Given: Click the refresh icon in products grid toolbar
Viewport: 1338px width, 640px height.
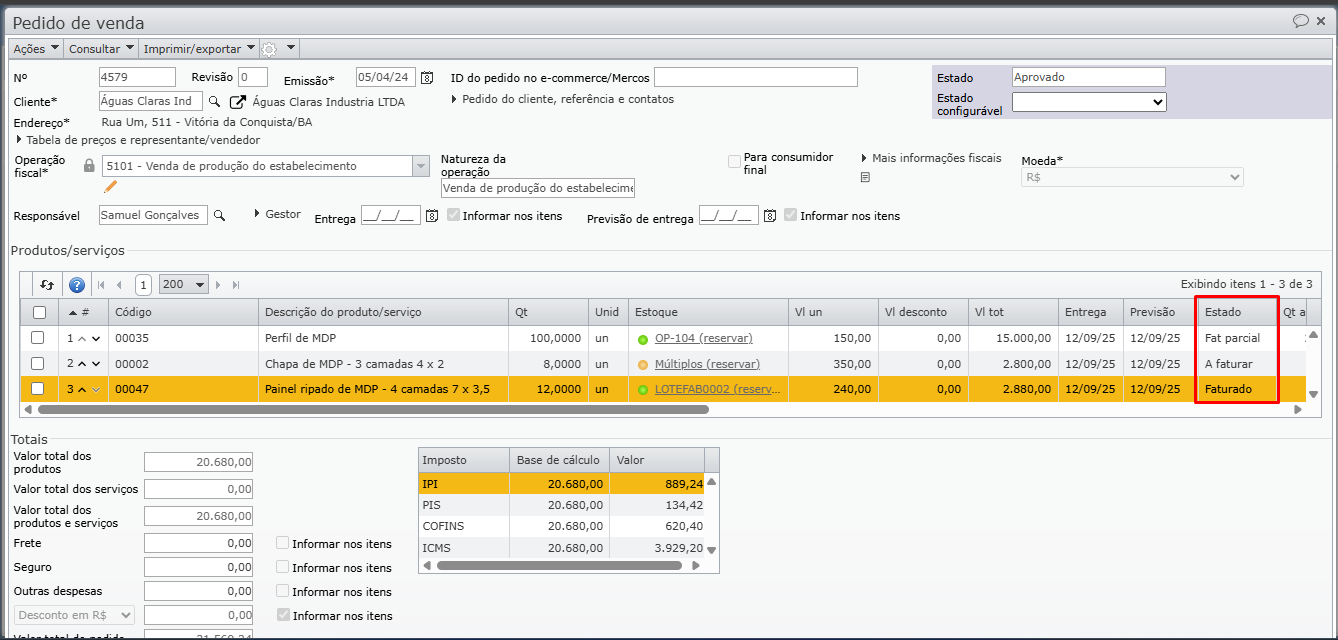Looking at the screenshot, I should click(x=46, y=285).
